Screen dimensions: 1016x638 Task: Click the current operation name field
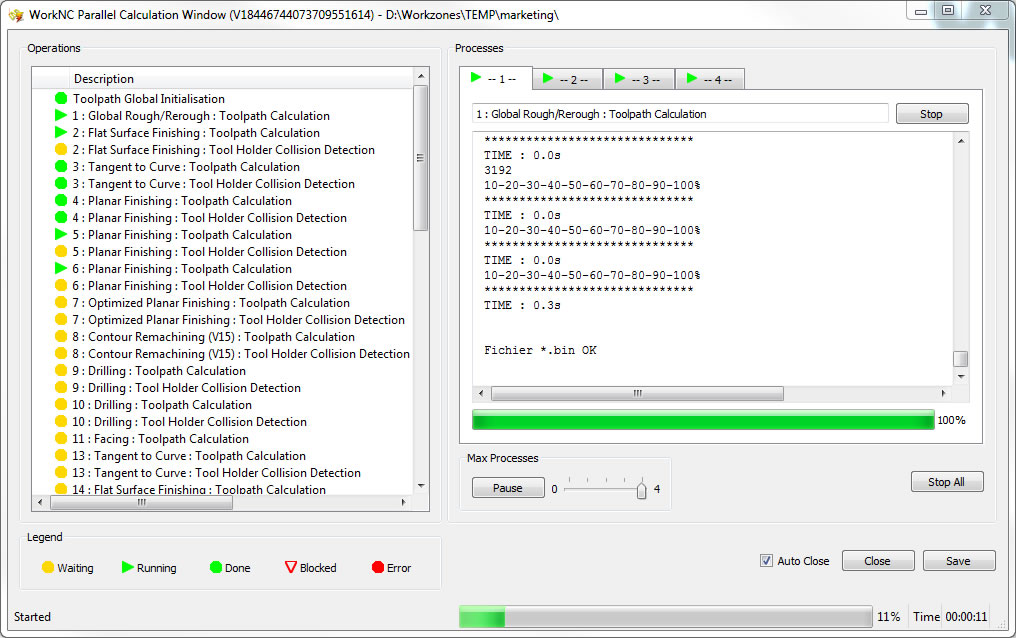click(680, 114)
